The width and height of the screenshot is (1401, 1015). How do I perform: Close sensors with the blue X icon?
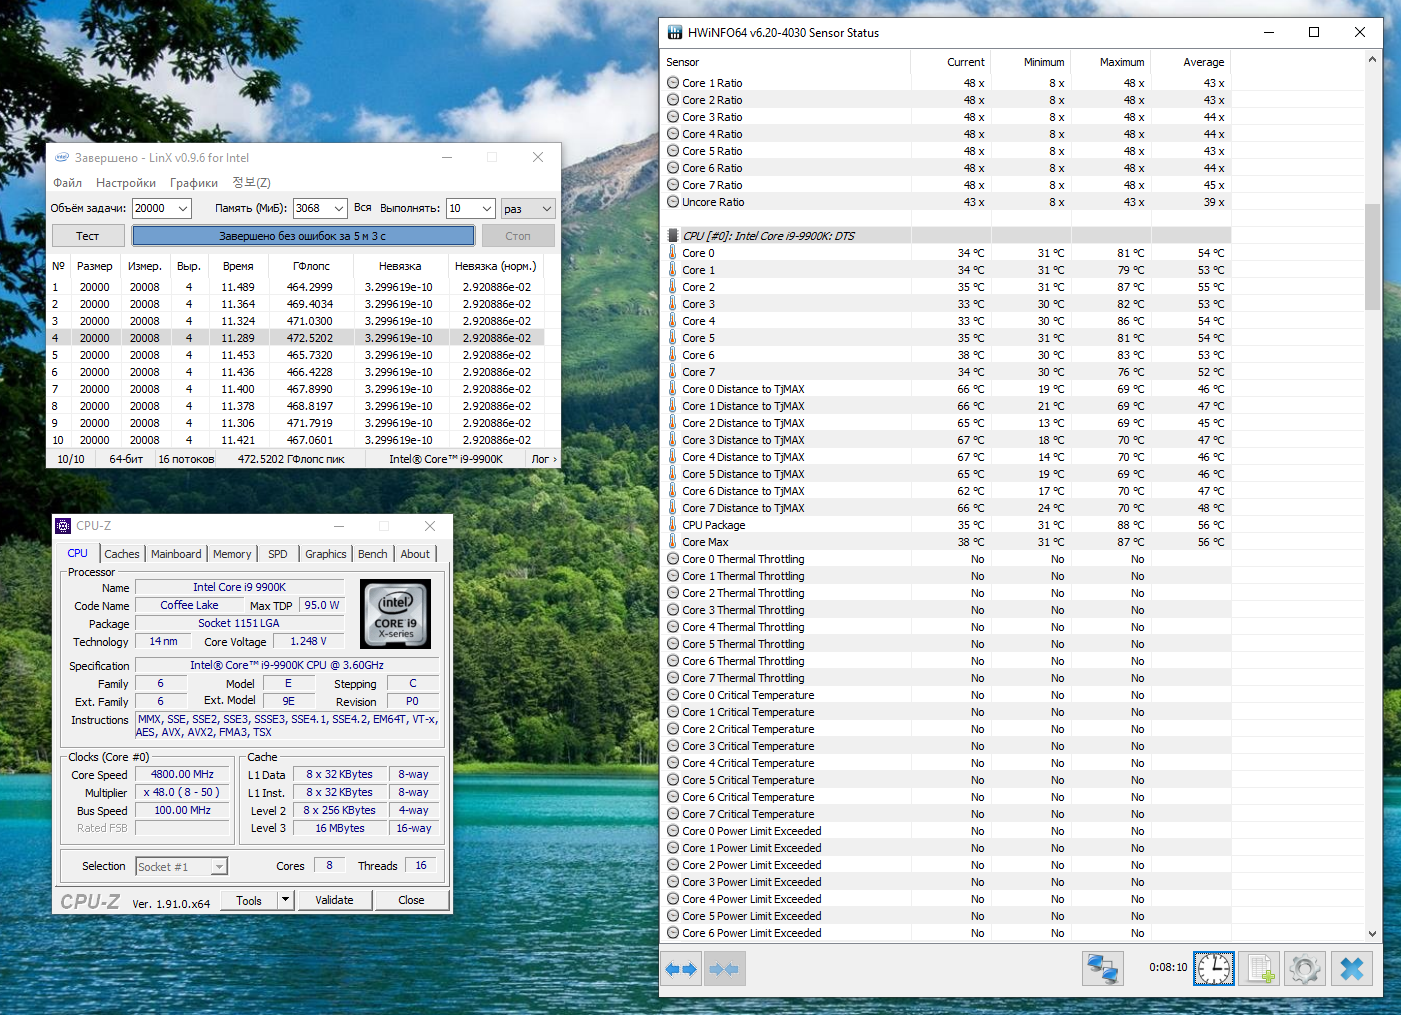click(x=1351, y=969)
